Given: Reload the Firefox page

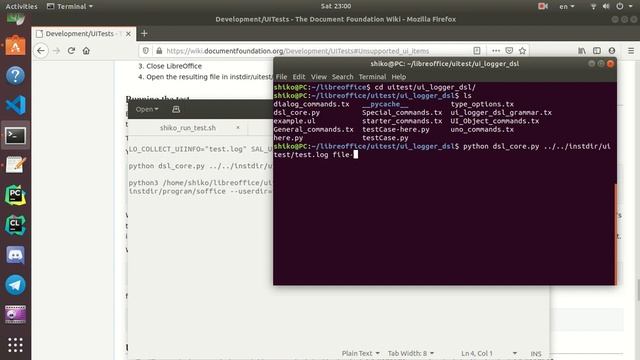Looking at the screenshot, I should [x=71, y=51].
